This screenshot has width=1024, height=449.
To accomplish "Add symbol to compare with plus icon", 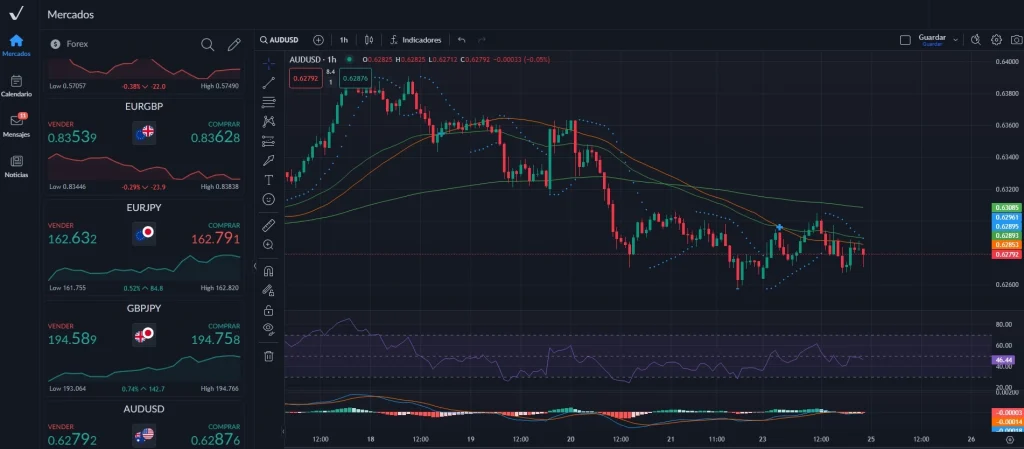I will click(318, 40).
